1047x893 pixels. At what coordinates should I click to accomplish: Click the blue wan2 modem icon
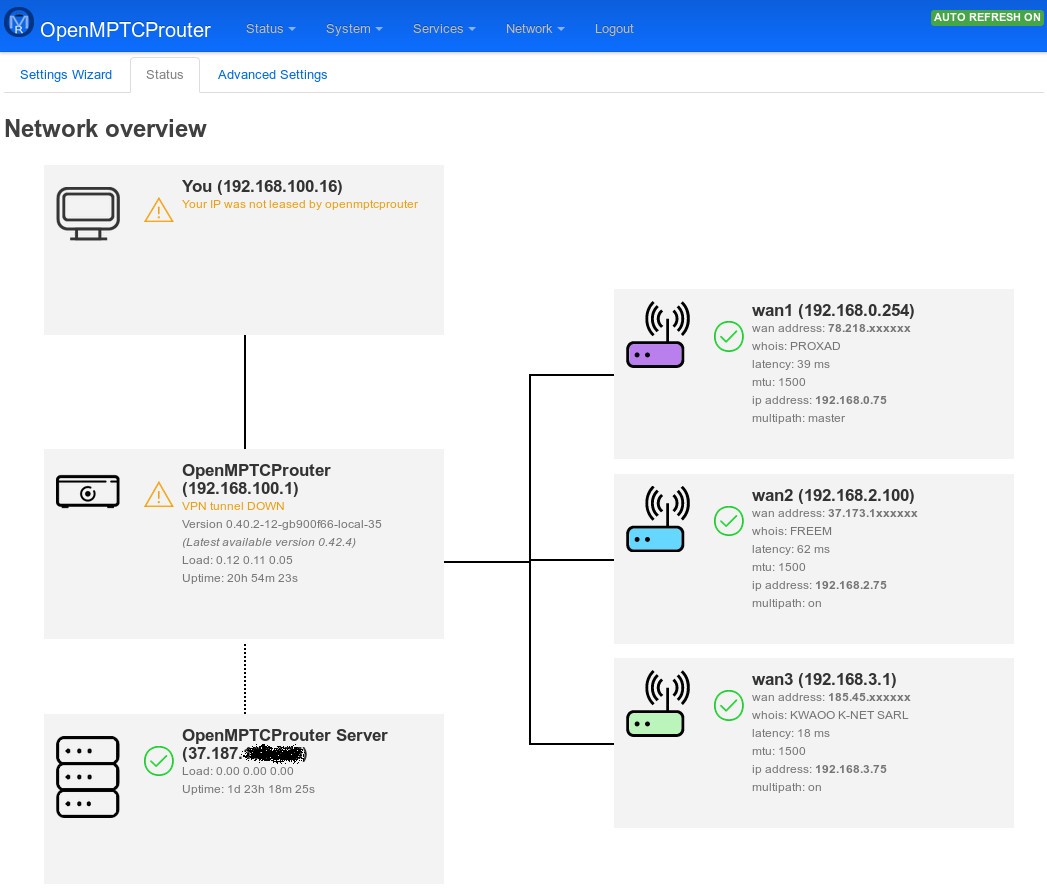pos(655,520)
